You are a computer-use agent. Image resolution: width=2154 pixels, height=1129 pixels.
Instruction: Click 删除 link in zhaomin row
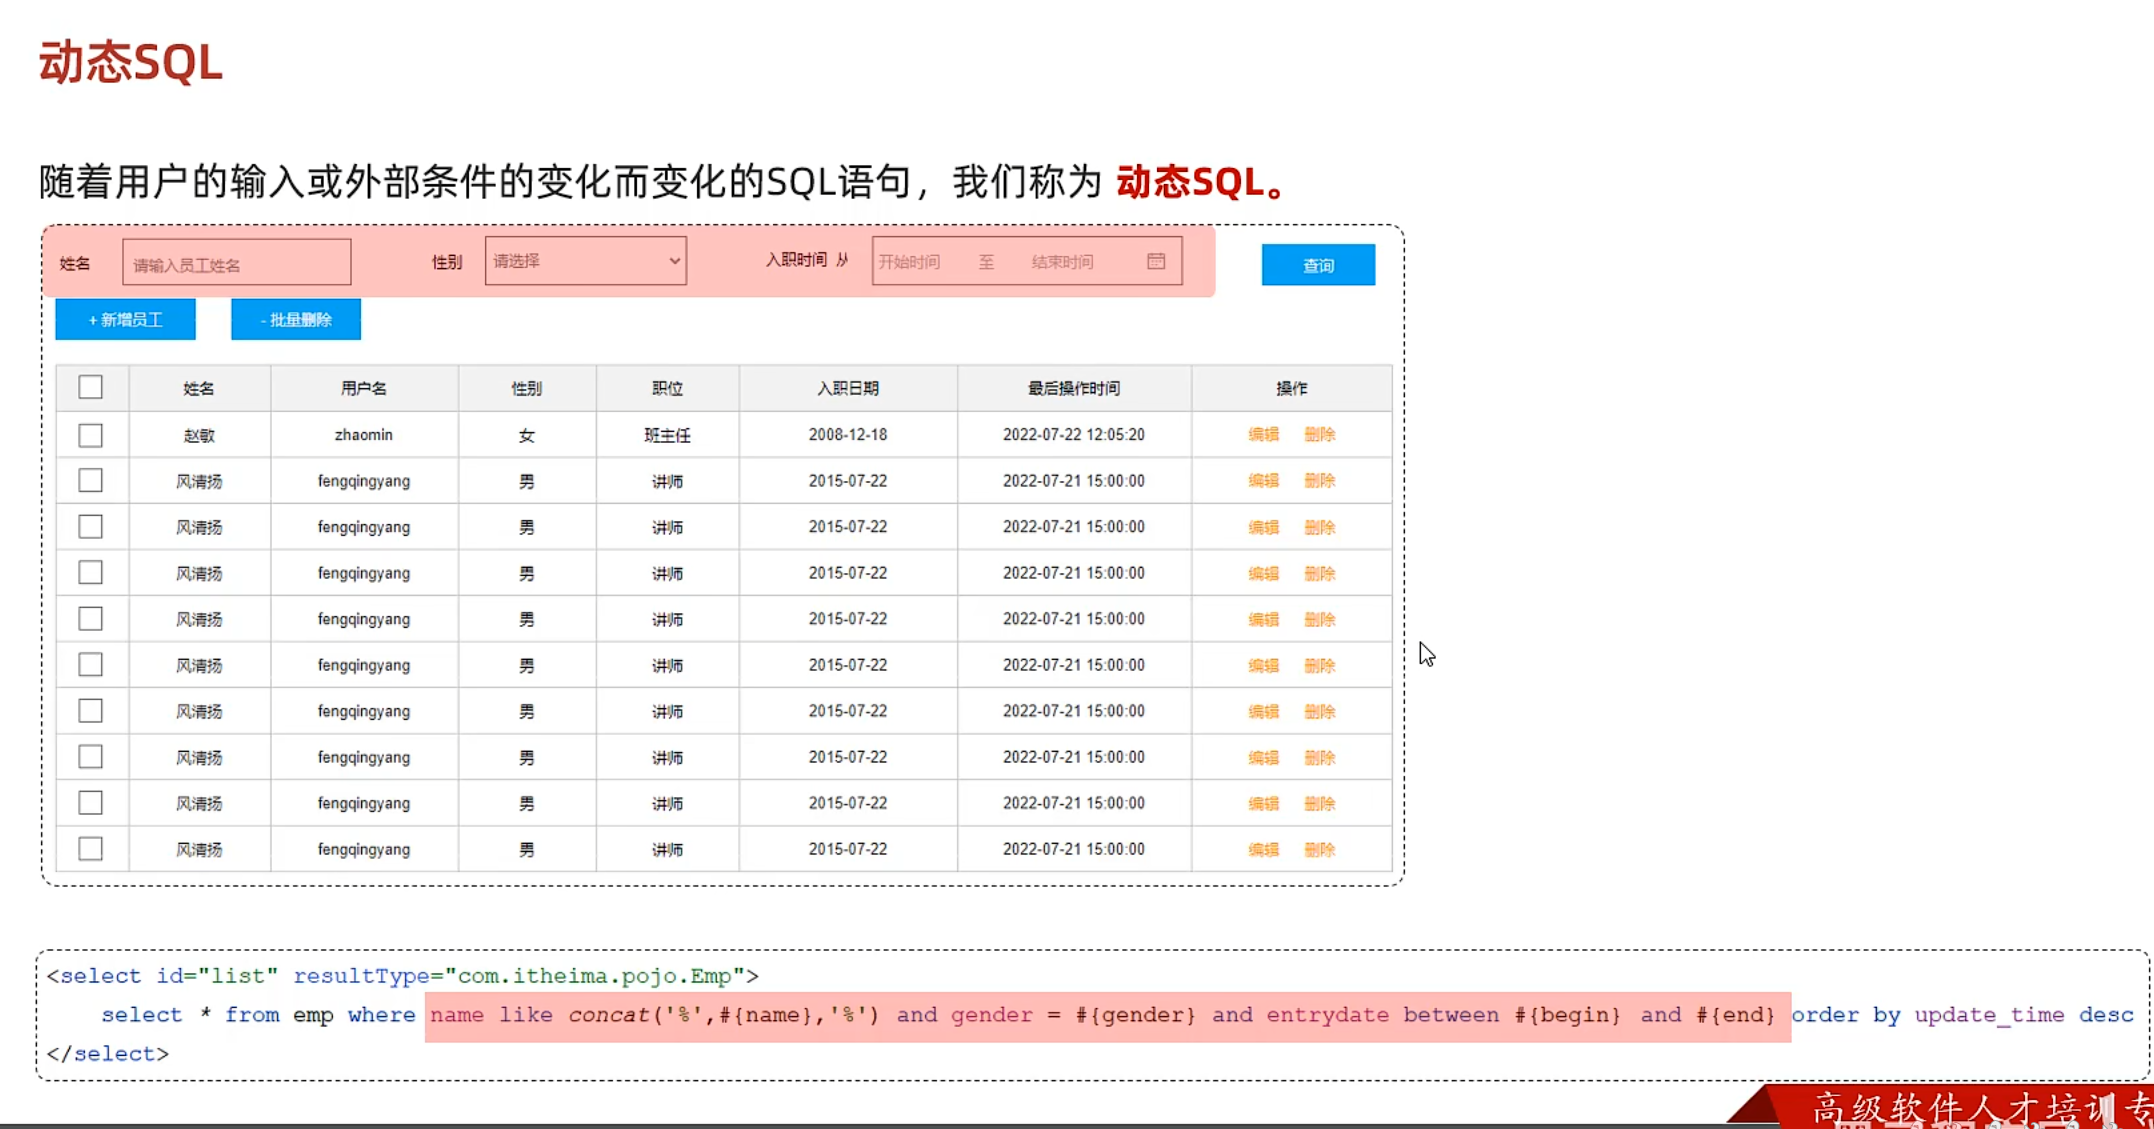point(1319,434)
